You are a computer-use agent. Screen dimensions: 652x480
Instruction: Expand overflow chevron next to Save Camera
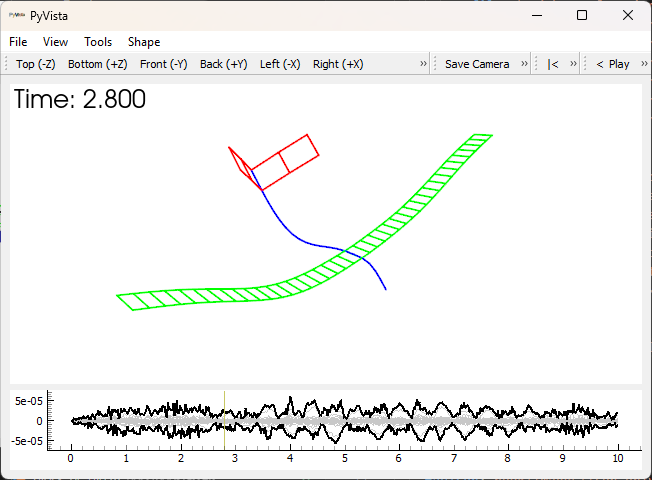coord(523,64)
